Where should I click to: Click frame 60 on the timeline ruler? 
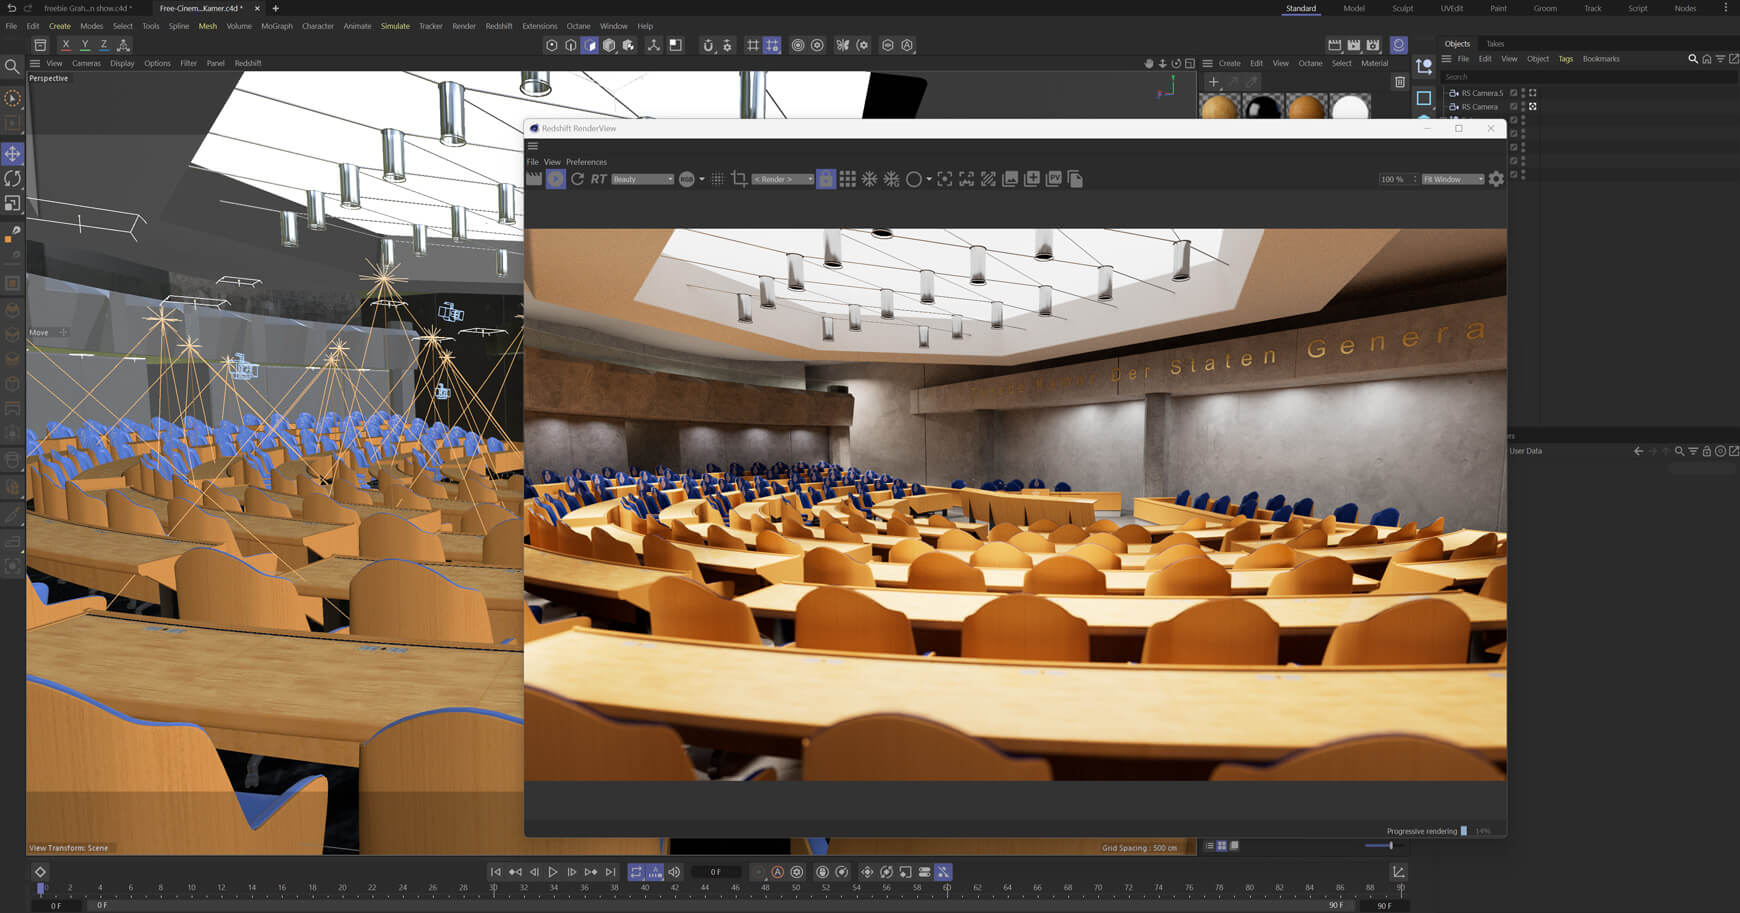[x=947, y=887]
